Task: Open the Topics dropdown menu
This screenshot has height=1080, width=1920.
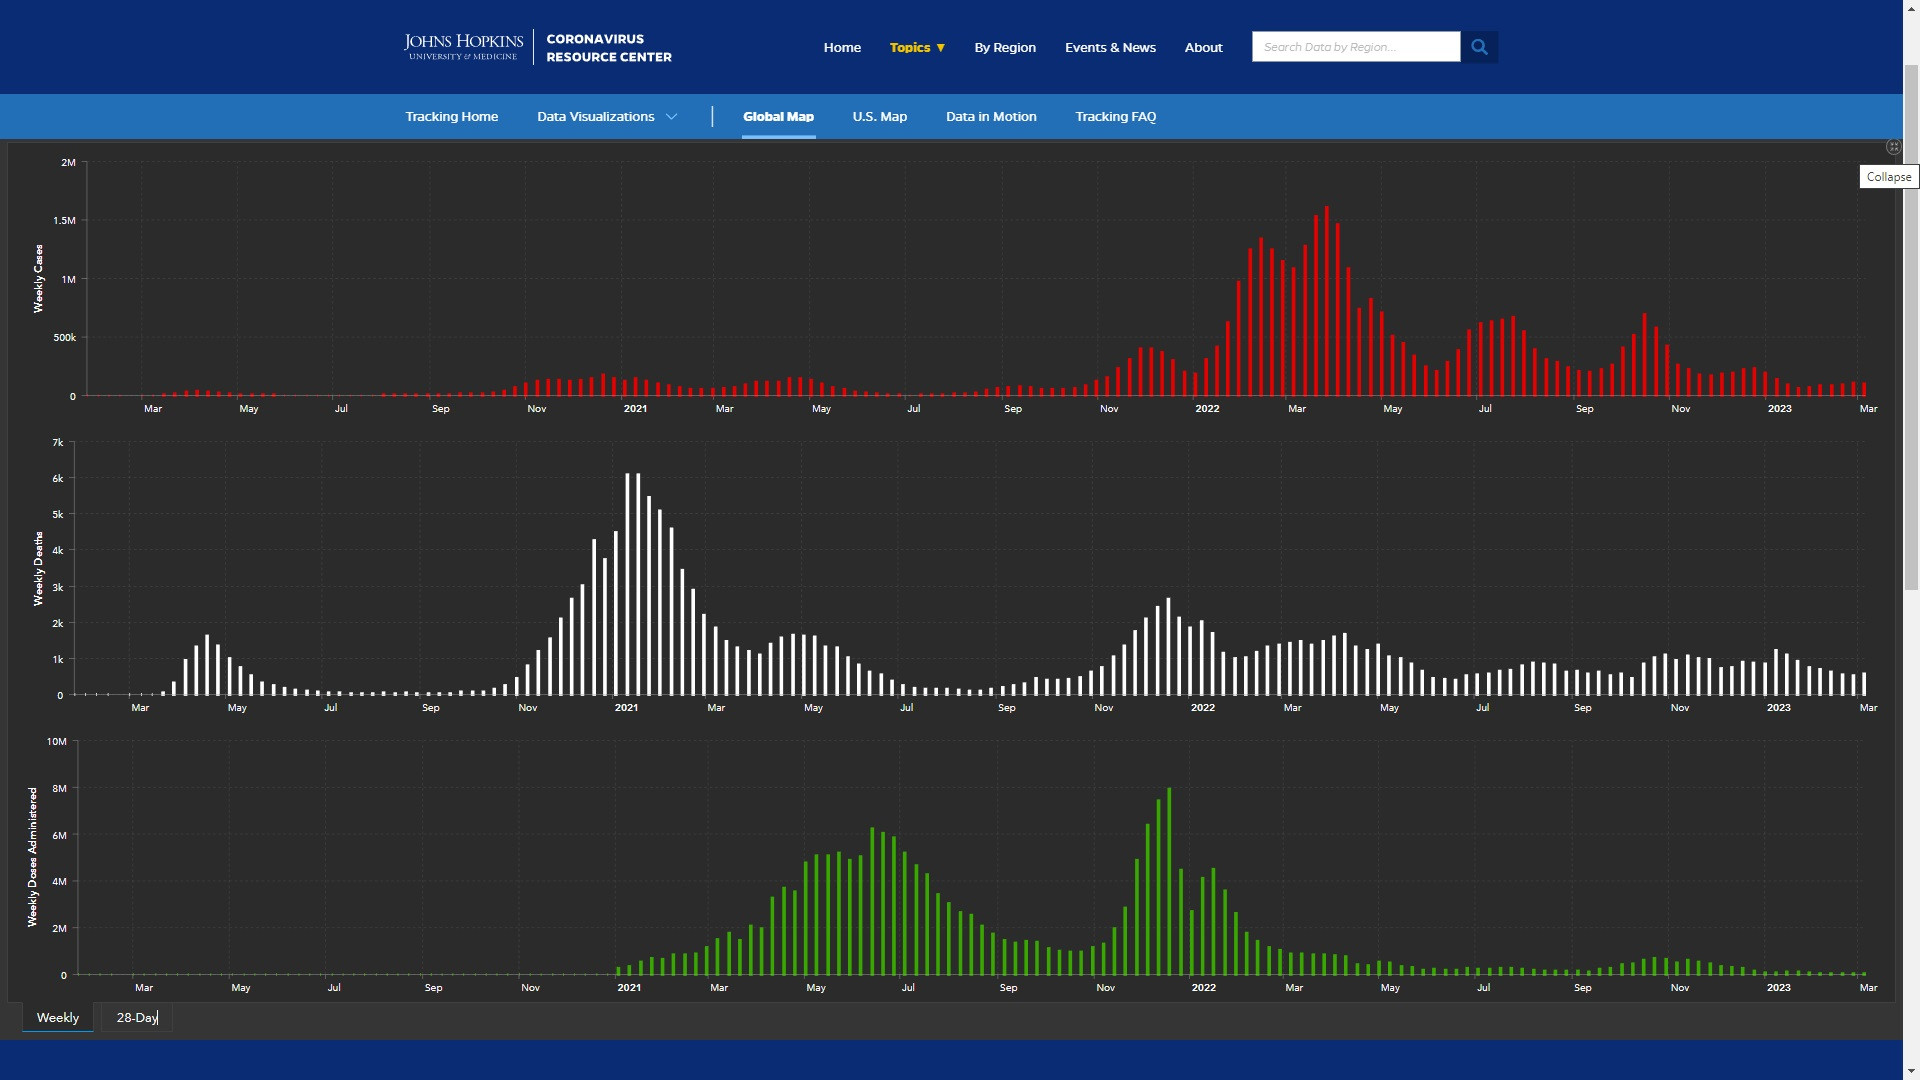Action: click(917, 47)
